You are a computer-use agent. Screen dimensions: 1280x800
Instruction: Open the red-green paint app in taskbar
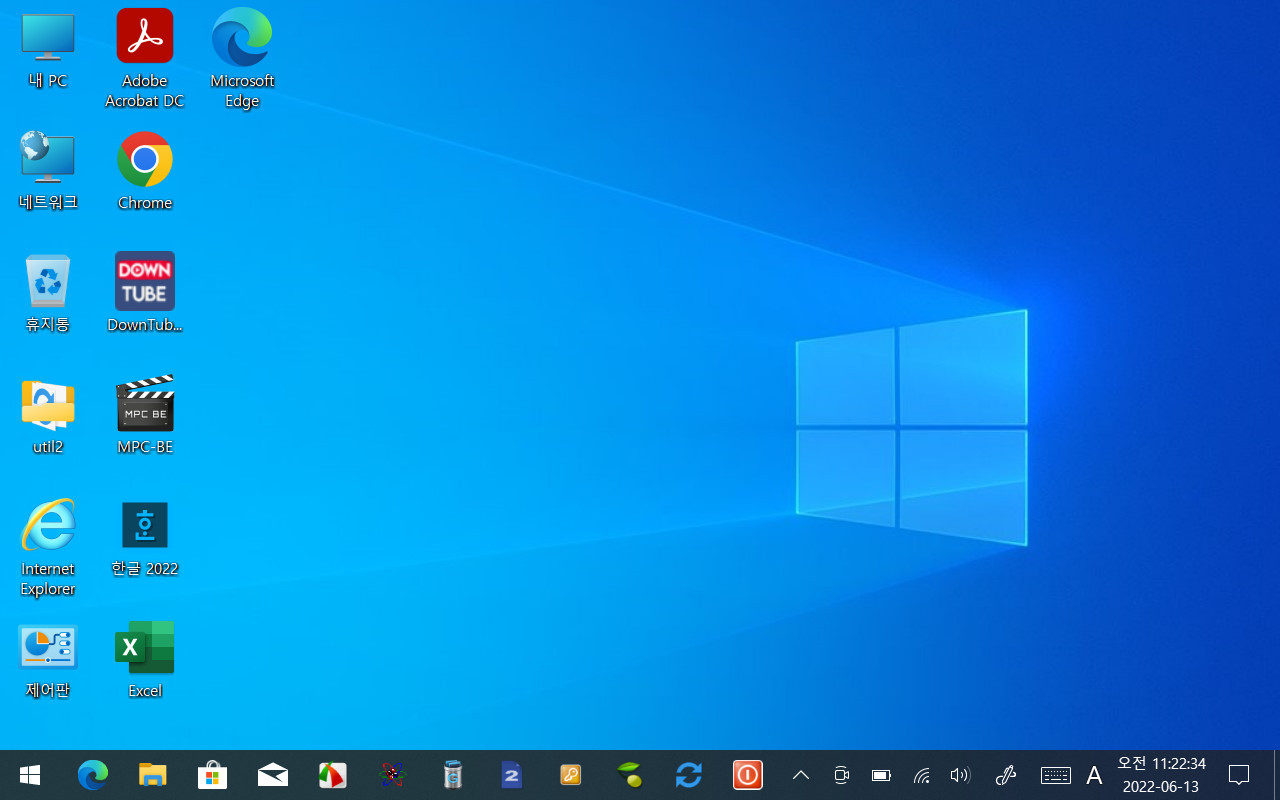click(332, 775)
